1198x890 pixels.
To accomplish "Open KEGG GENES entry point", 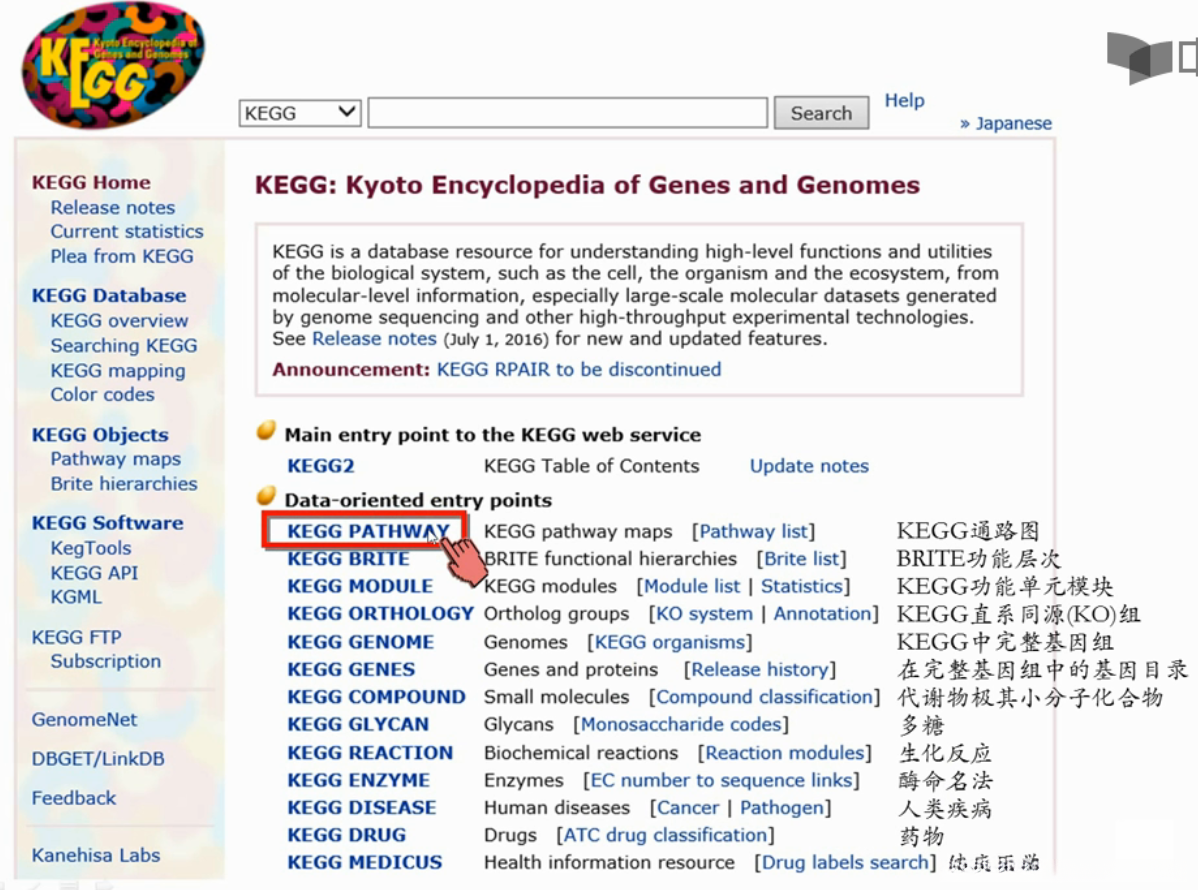I will pyautogui.click(x=351, y=669).
